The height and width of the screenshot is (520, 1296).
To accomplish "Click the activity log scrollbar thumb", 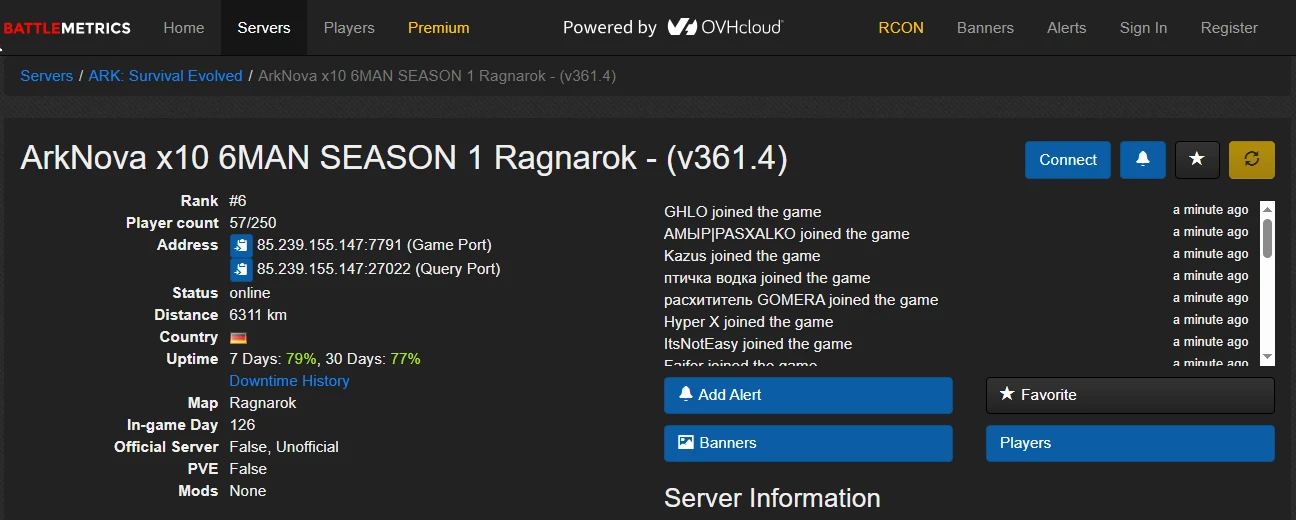I will (1267, 238).
